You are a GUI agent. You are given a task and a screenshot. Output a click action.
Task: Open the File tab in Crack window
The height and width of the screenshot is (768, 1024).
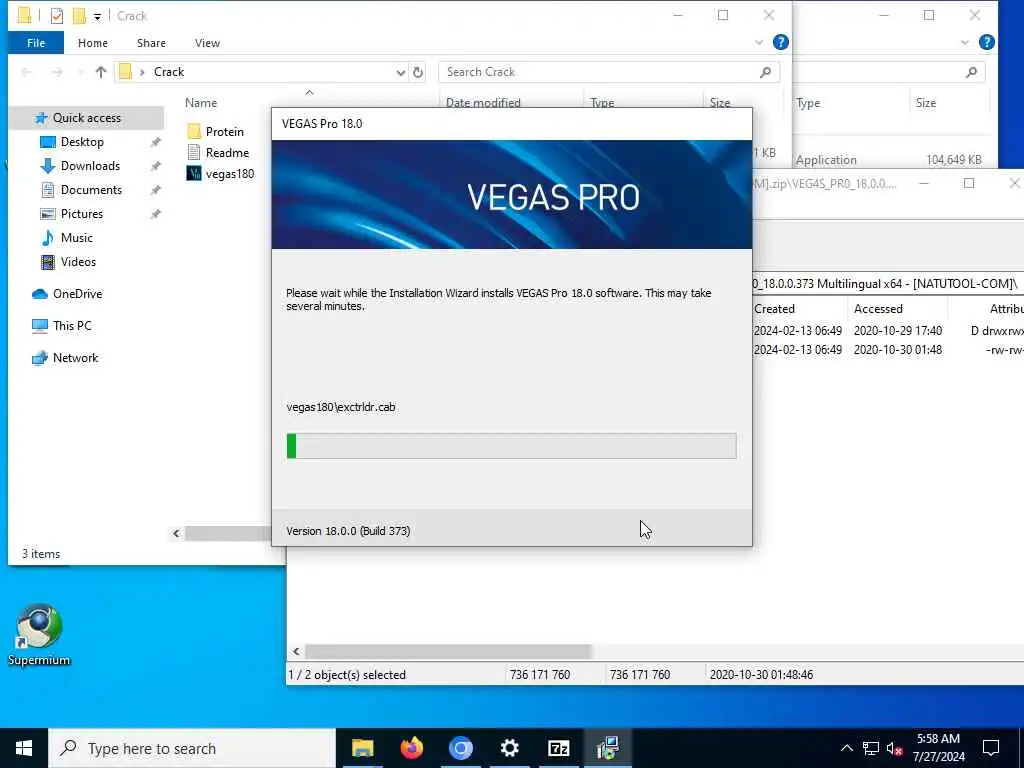tap(36, 43)
